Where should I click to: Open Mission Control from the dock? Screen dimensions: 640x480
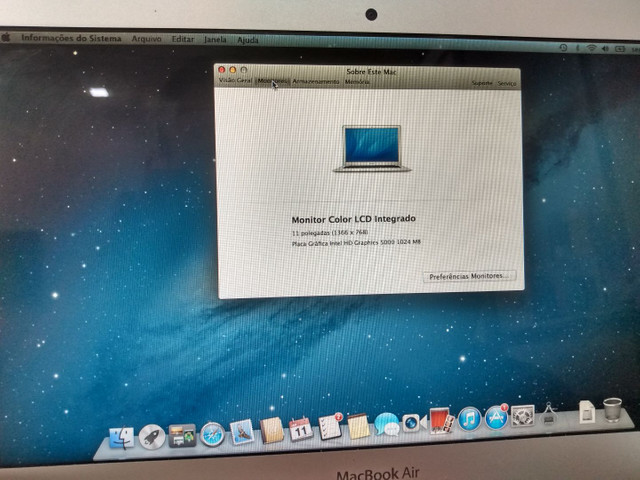[x=182, y=436]
